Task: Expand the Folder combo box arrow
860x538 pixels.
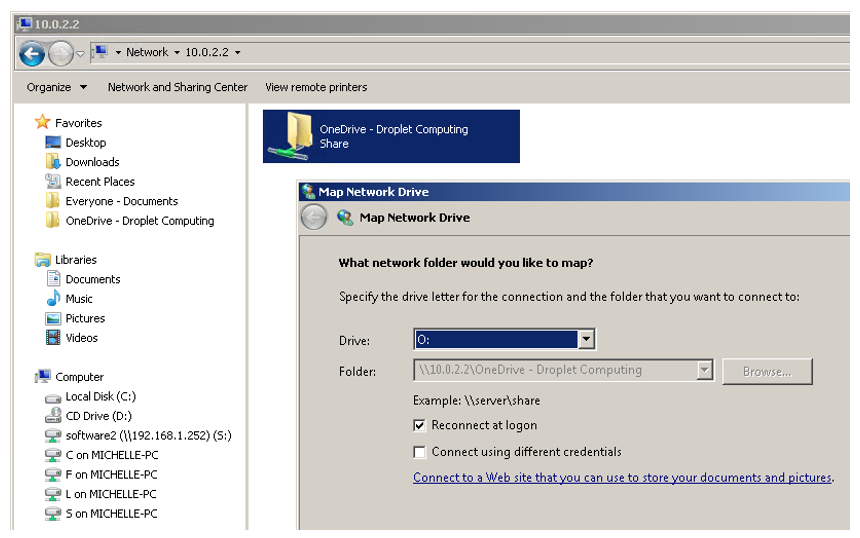Action: pos(705,371)
